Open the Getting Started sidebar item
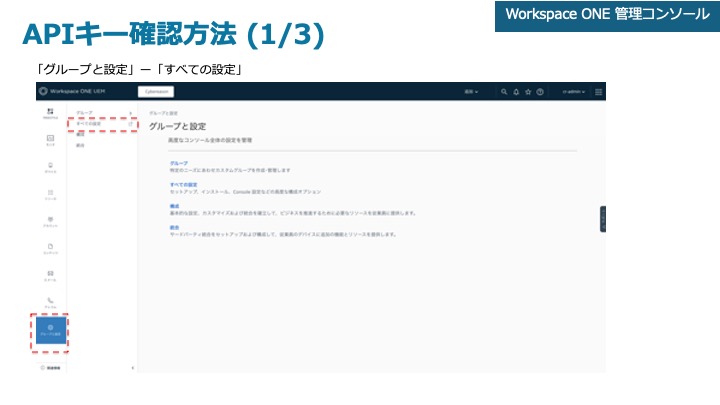The width and height of the screenshot is (720, 405). pos(51,113)
